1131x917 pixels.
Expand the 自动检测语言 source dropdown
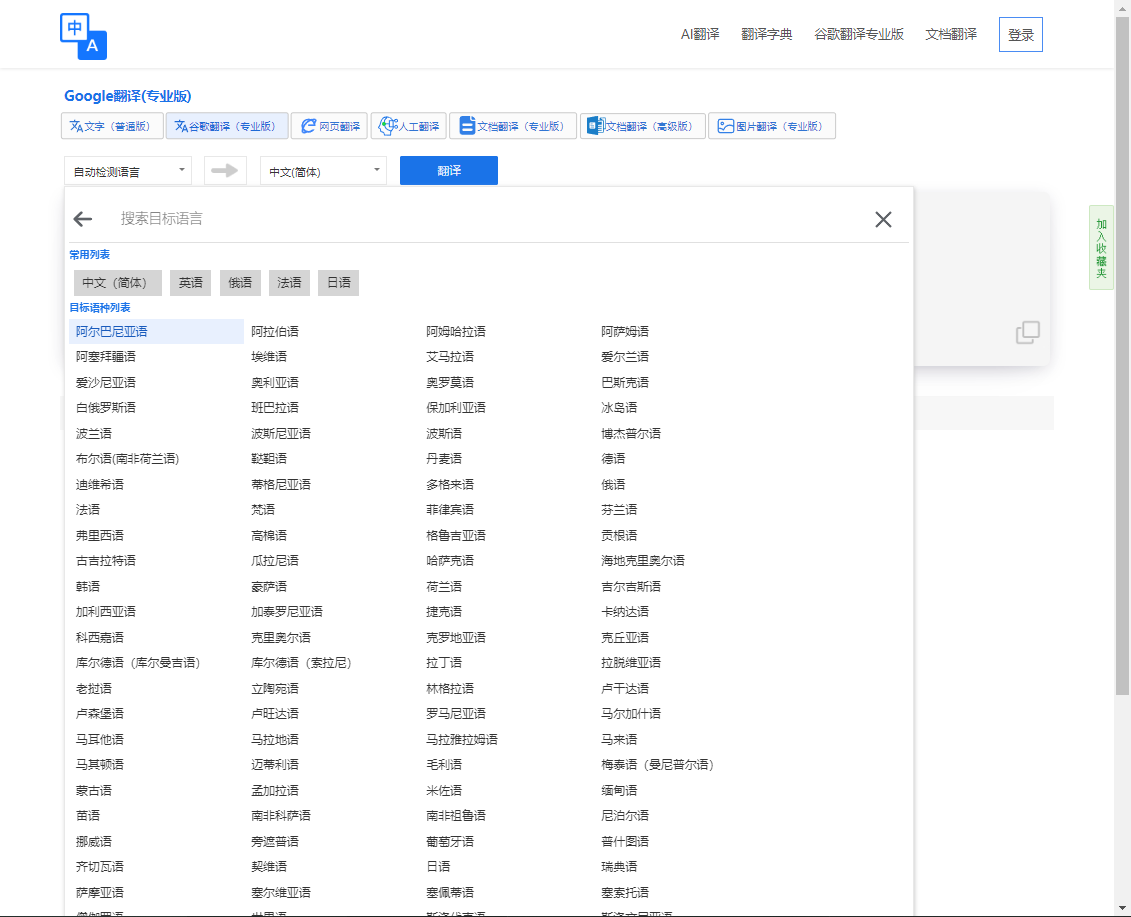(x=128, y=171)
